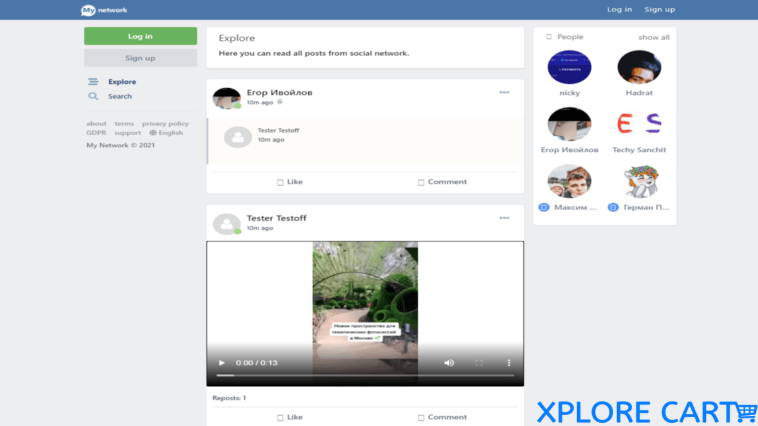The width and height of the screenshot is (758, 426).
Task: Click show all in People panel
Action: click(x=654, y=37)
